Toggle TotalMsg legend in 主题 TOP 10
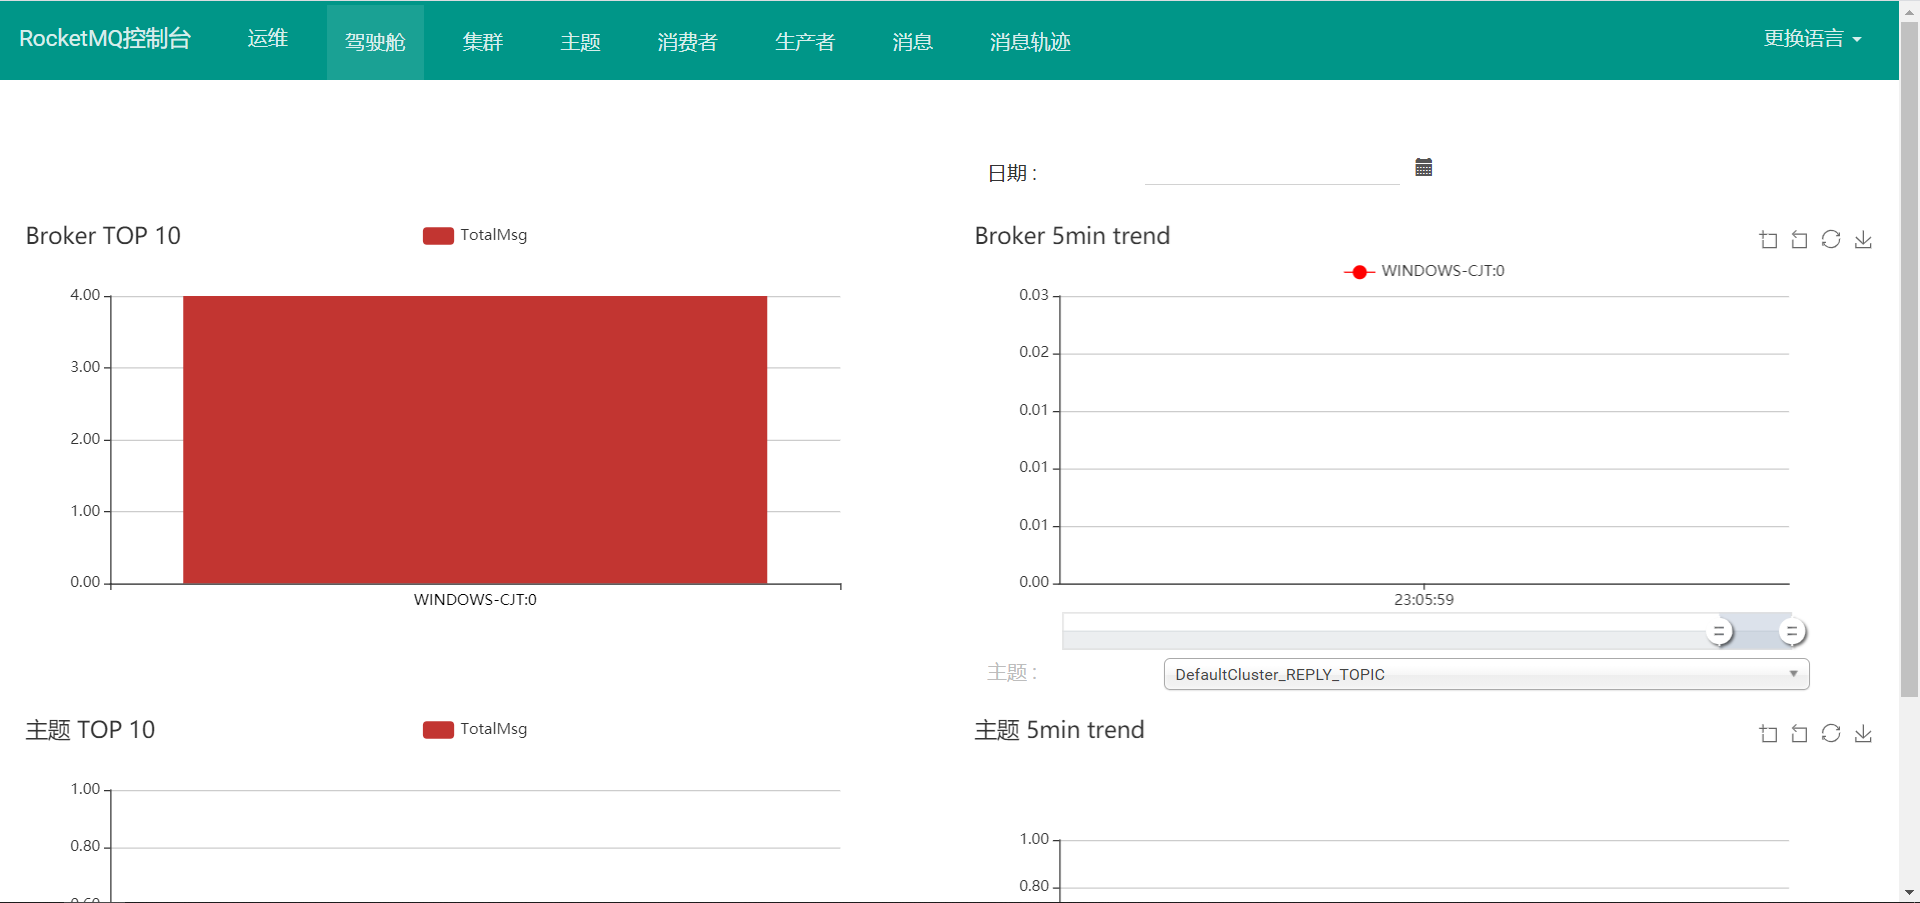The height and width of the screenshot is (903, 1920). pos(475,729)
